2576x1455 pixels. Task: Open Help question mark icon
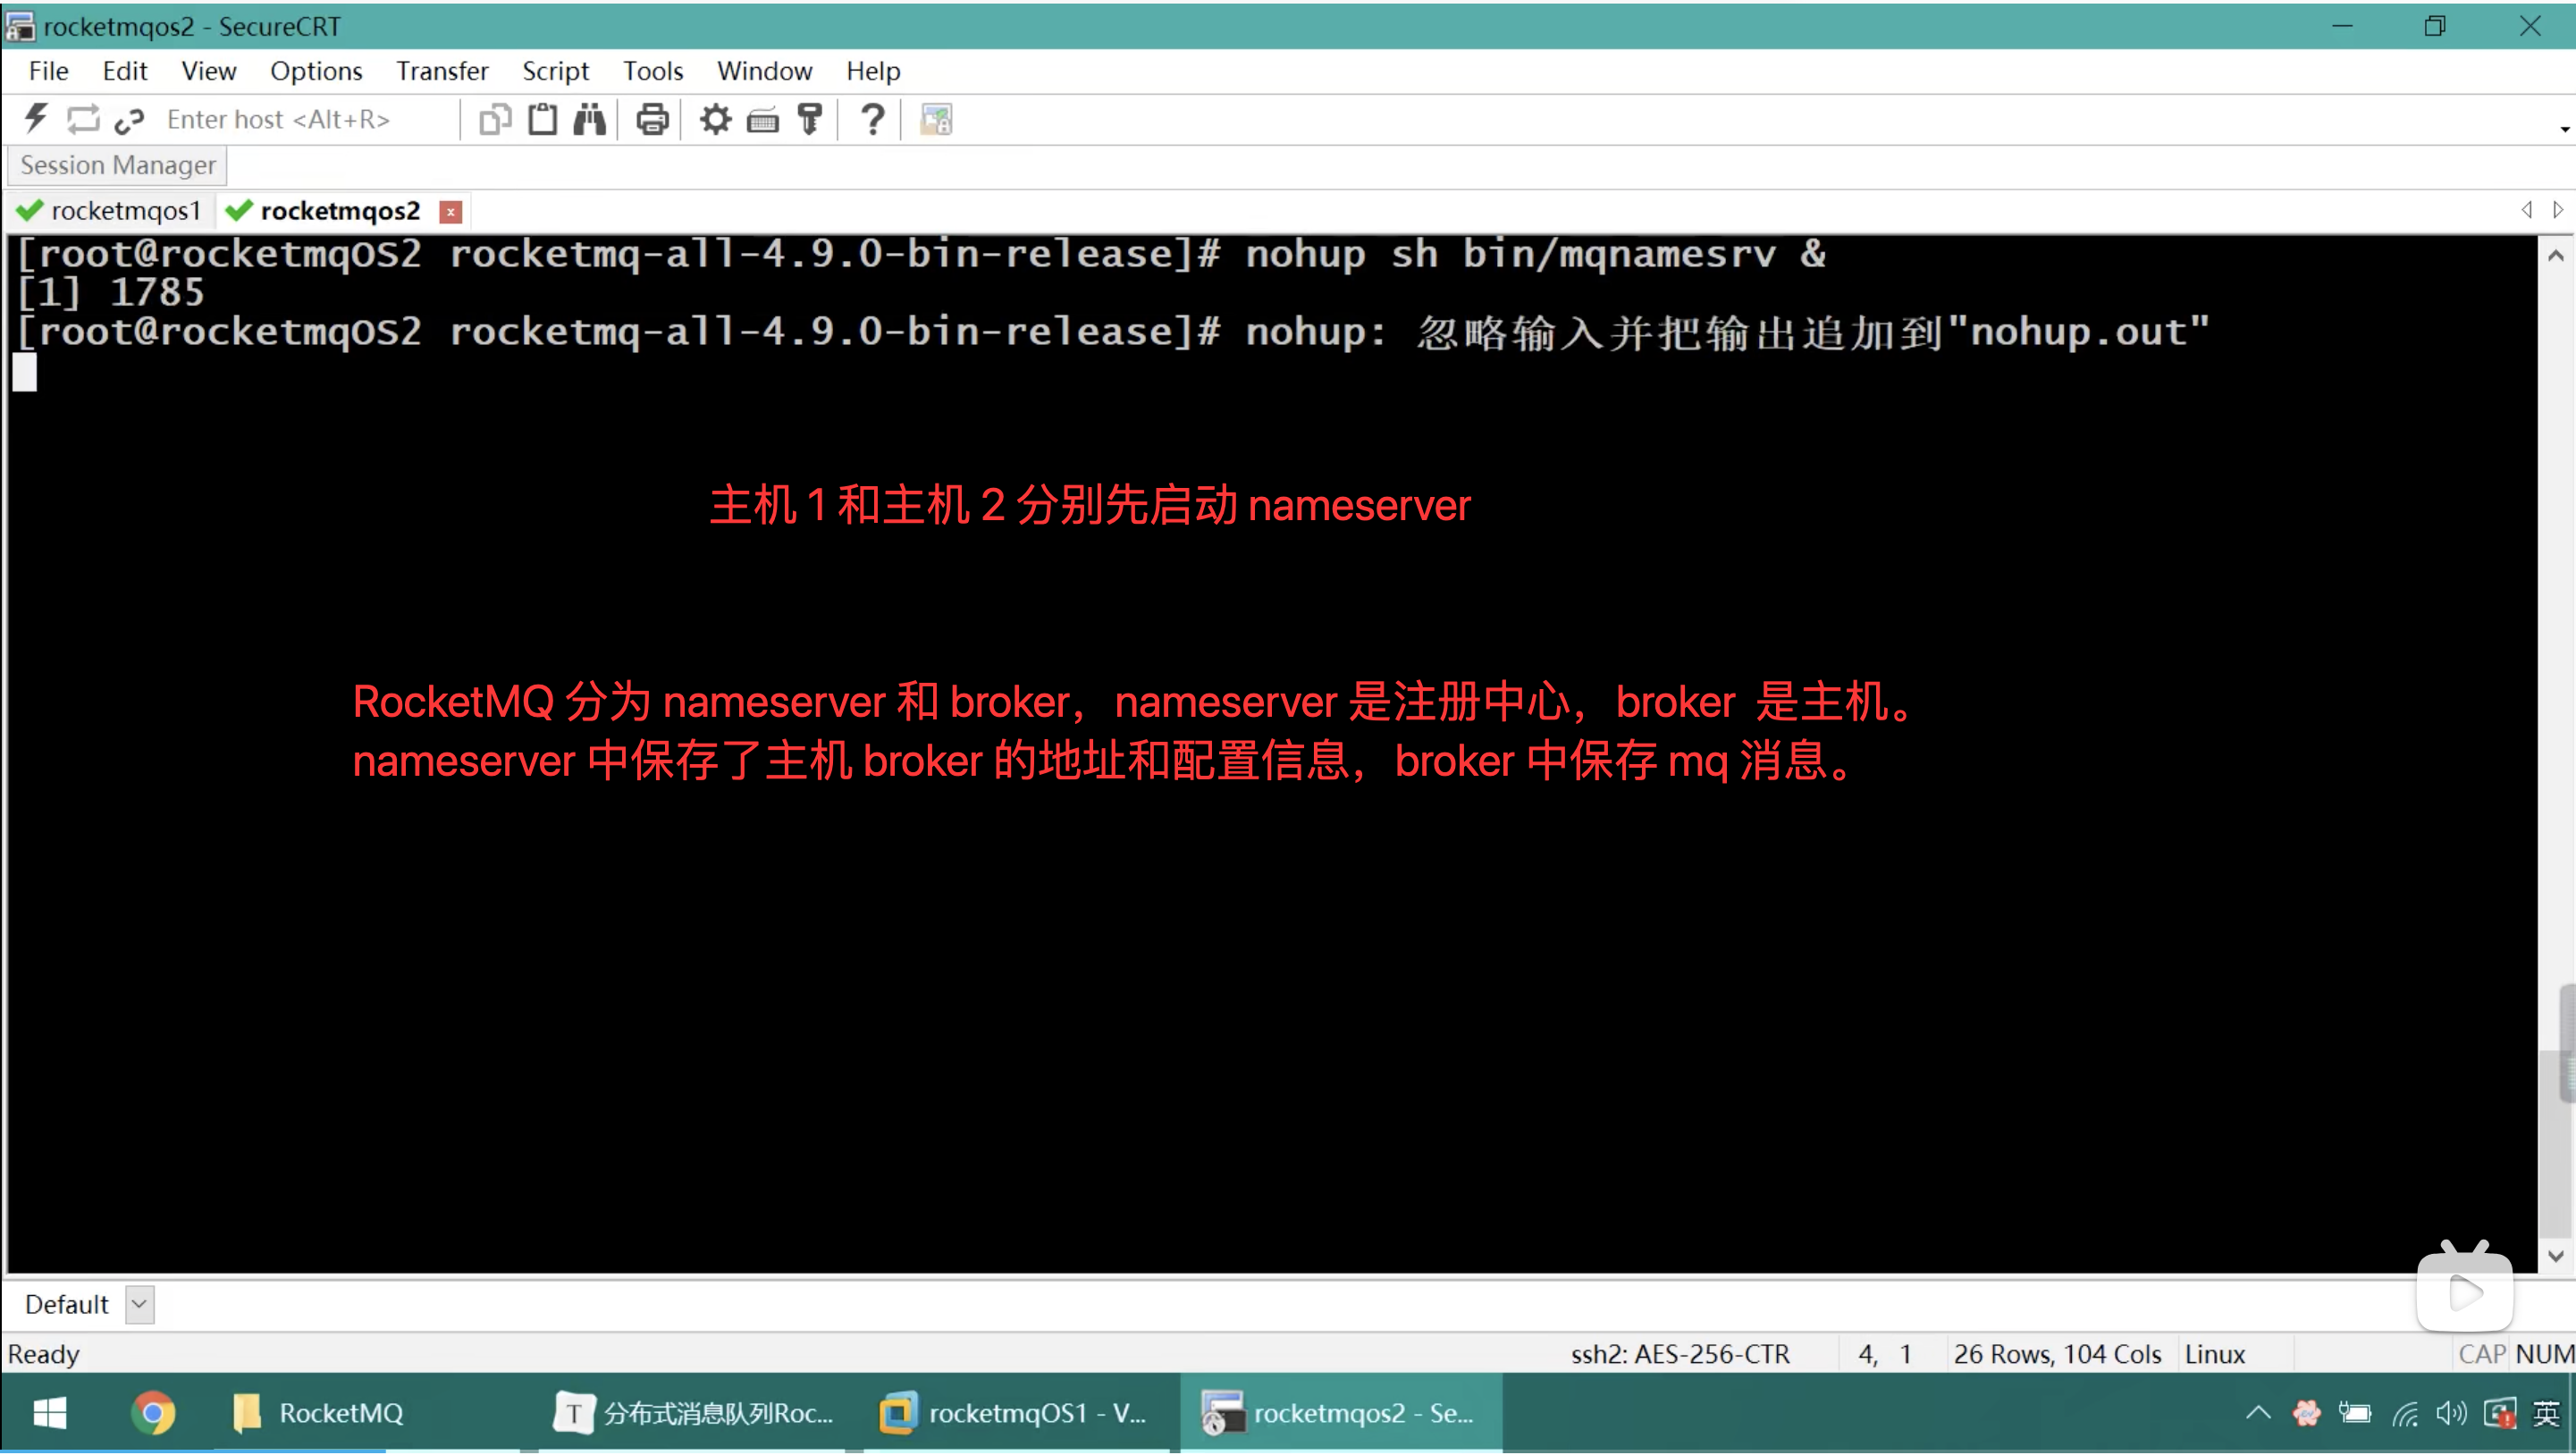pyautogui.click(x=872, y=119)
